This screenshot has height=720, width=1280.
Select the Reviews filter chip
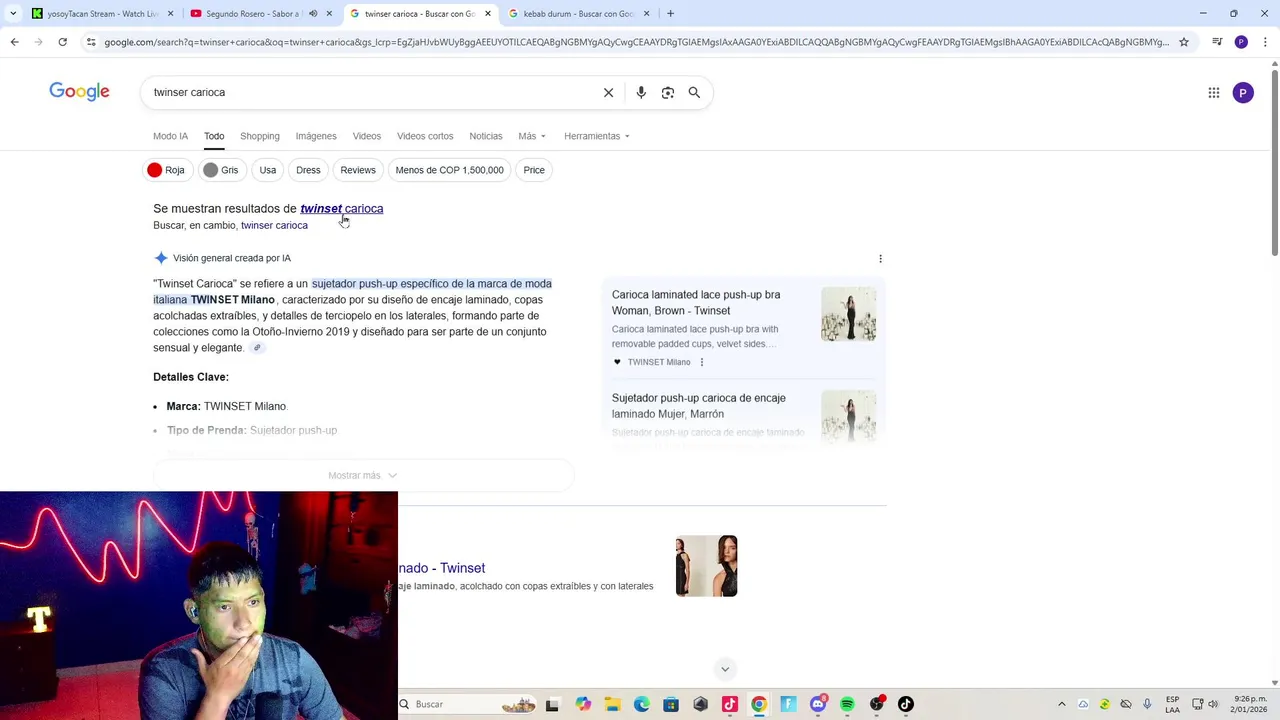(x=358, y=170)
